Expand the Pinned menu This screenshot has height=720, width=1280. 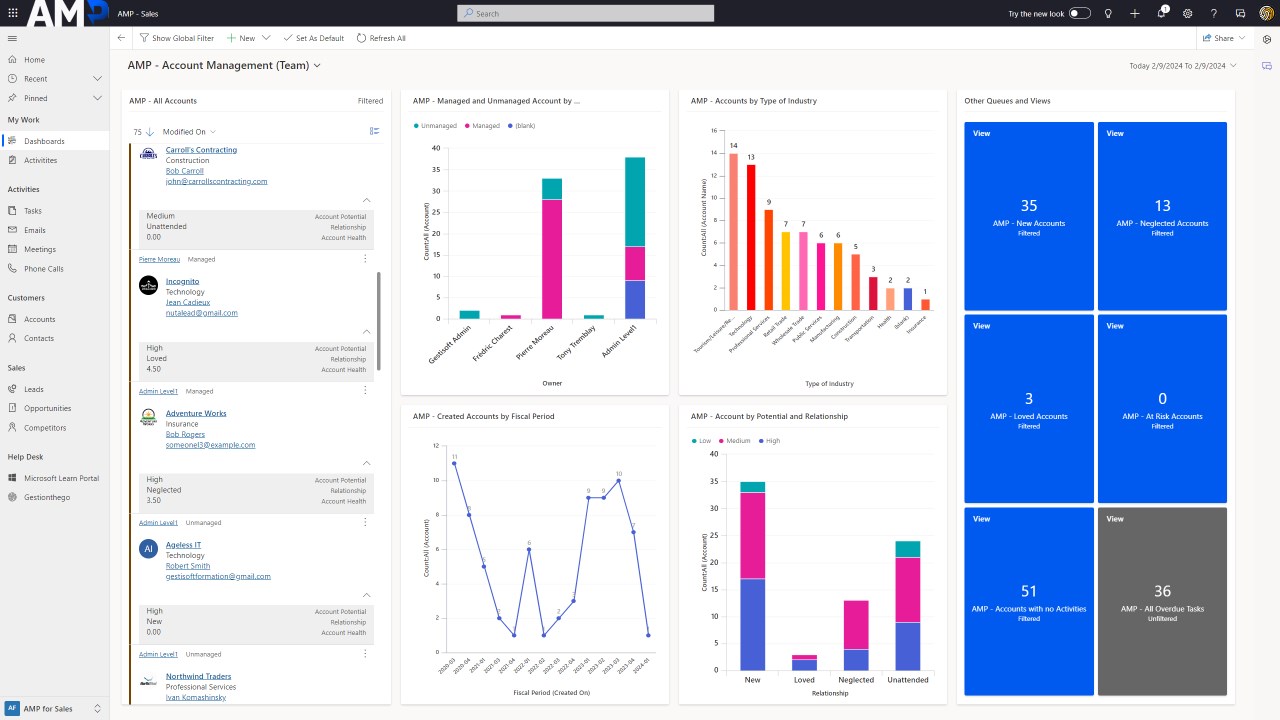coord(97,98)
